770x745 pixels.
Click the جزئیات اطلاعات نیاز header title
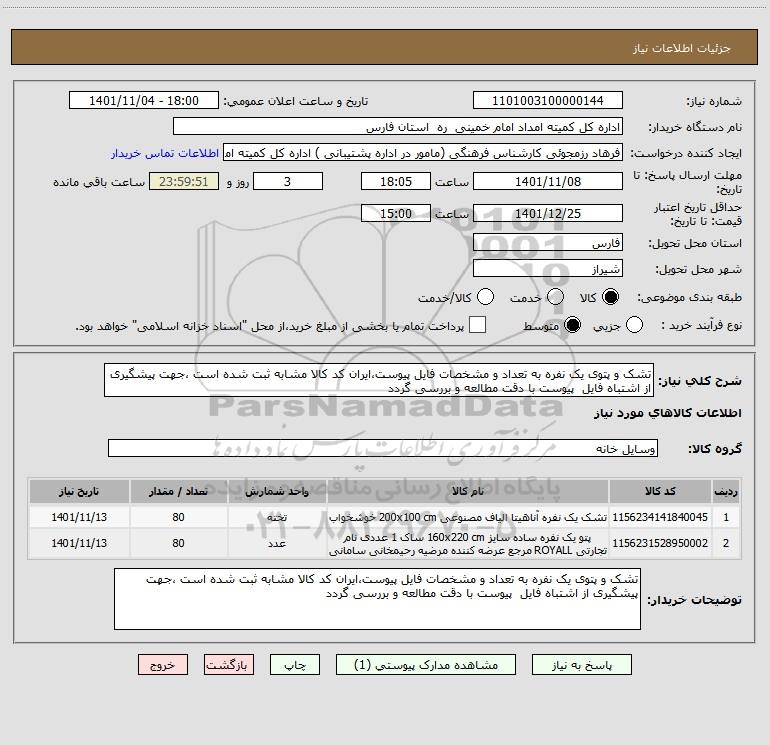click(x=682, y=48)
